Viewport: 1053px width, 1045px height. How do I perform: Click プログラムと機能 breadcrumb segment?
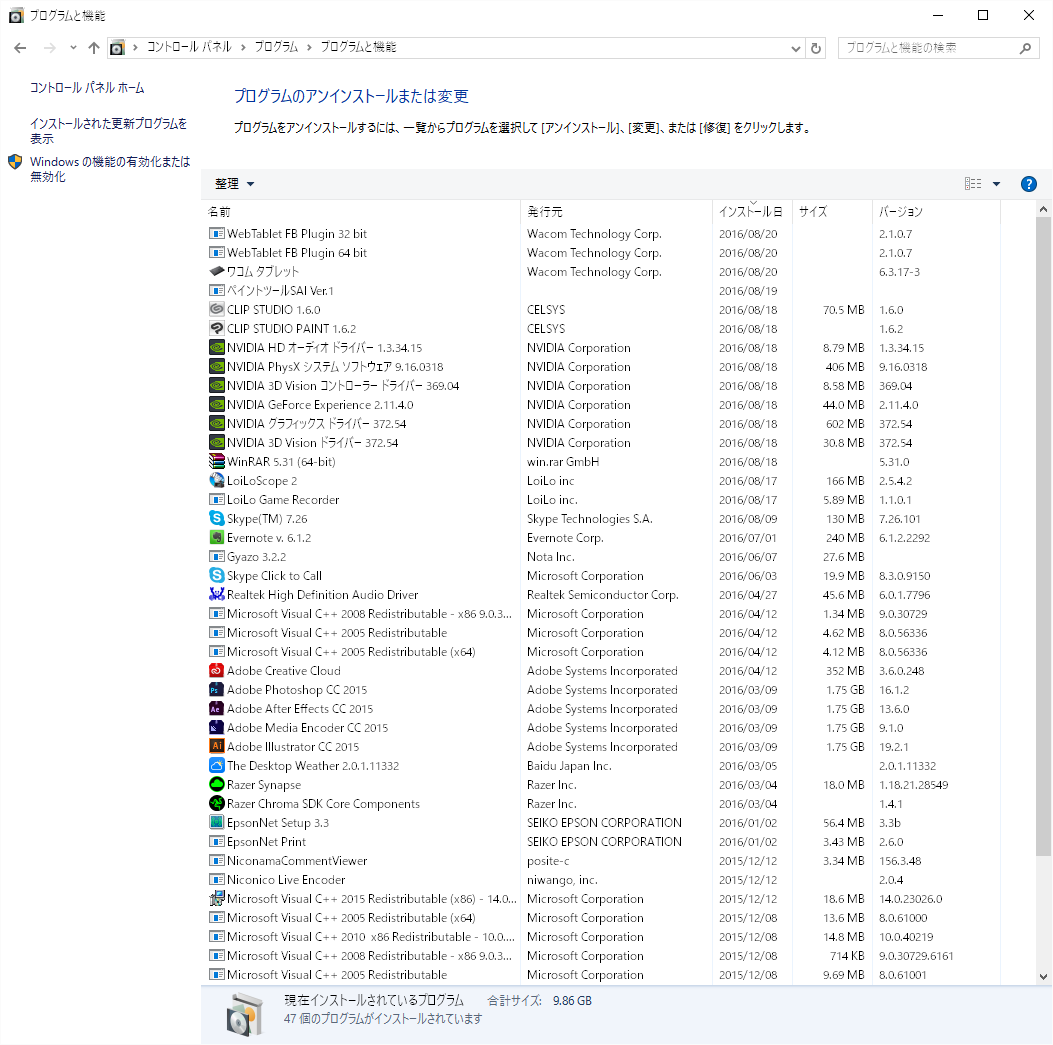358,47
